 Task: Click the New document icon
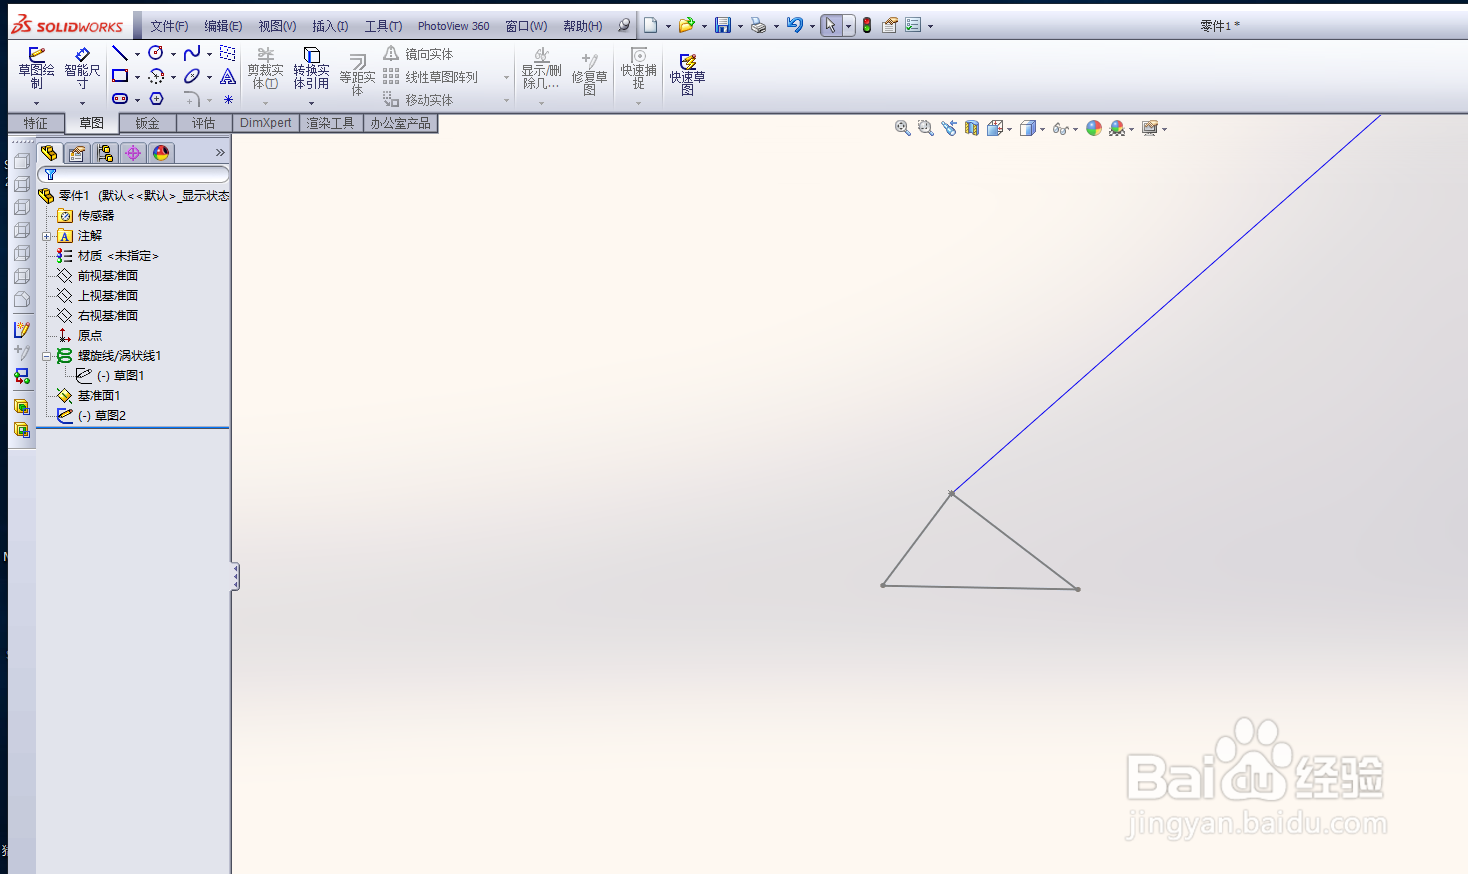[x=650, y=25]
